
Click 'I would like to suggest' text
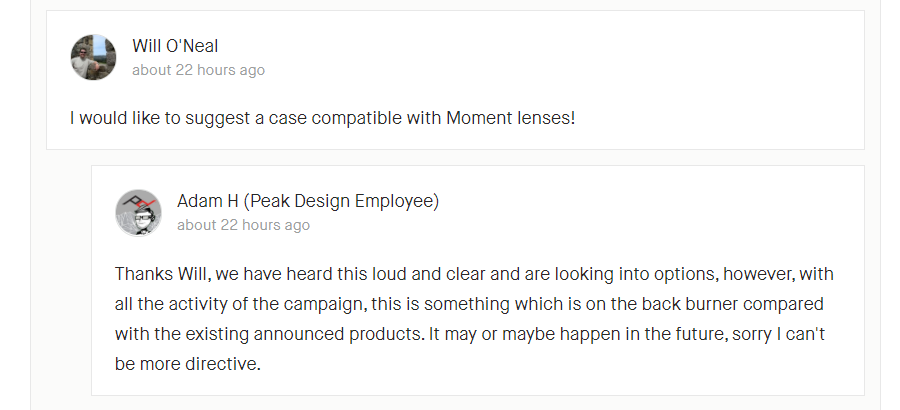pyautogui.click(x=160, y=118)
